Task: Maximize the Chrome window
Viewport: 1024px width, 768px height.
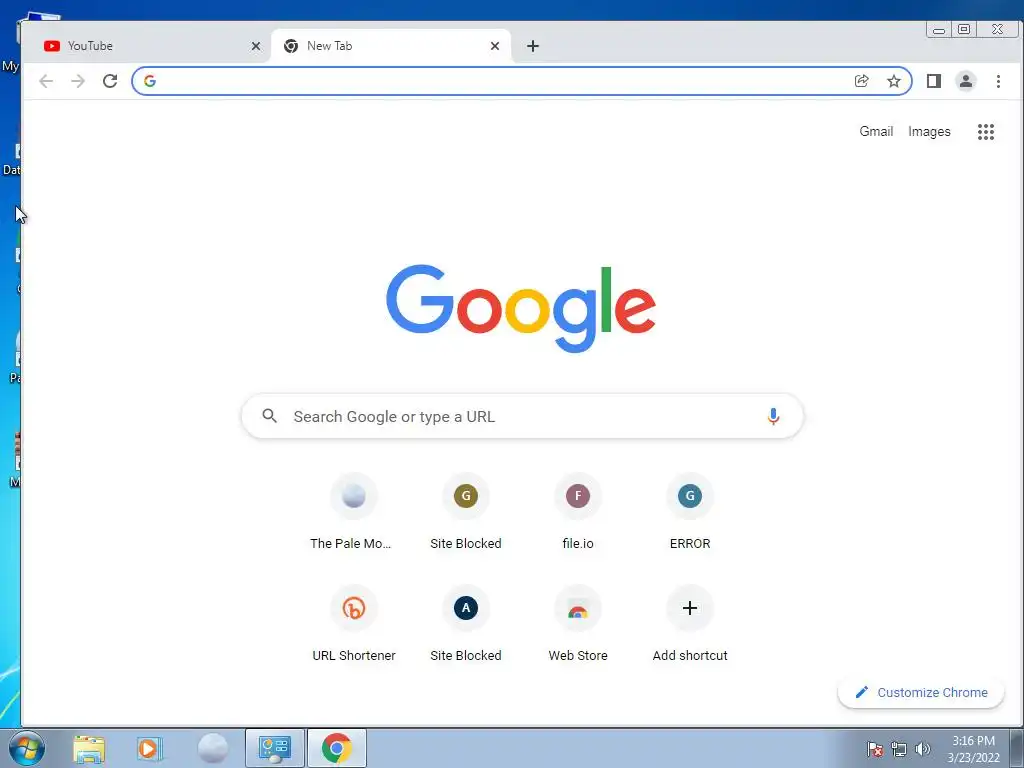Action: pyautogui.click(x=964, y=29)
